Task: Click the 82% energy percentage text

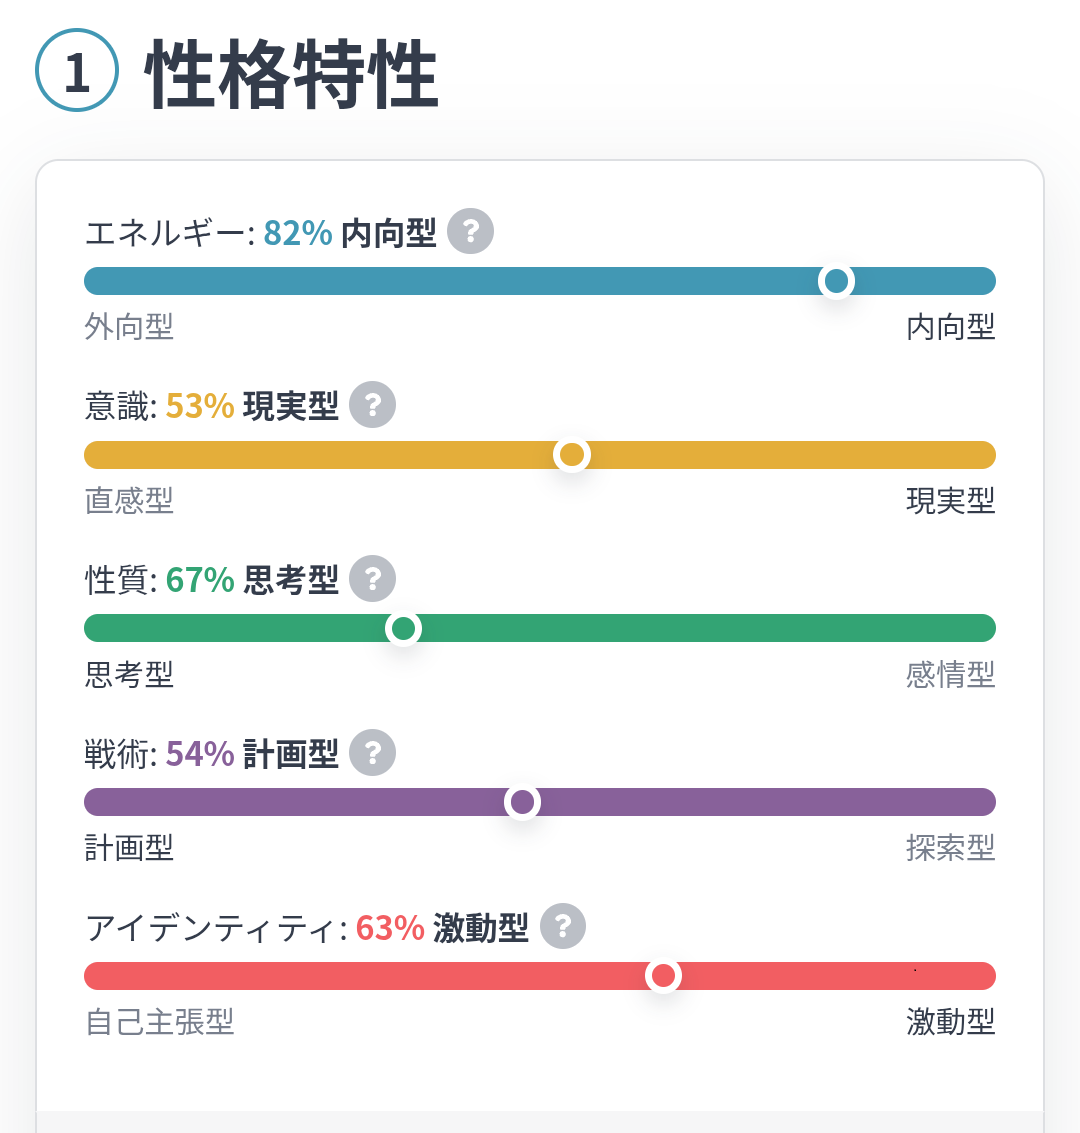Action: coord(298,233)
